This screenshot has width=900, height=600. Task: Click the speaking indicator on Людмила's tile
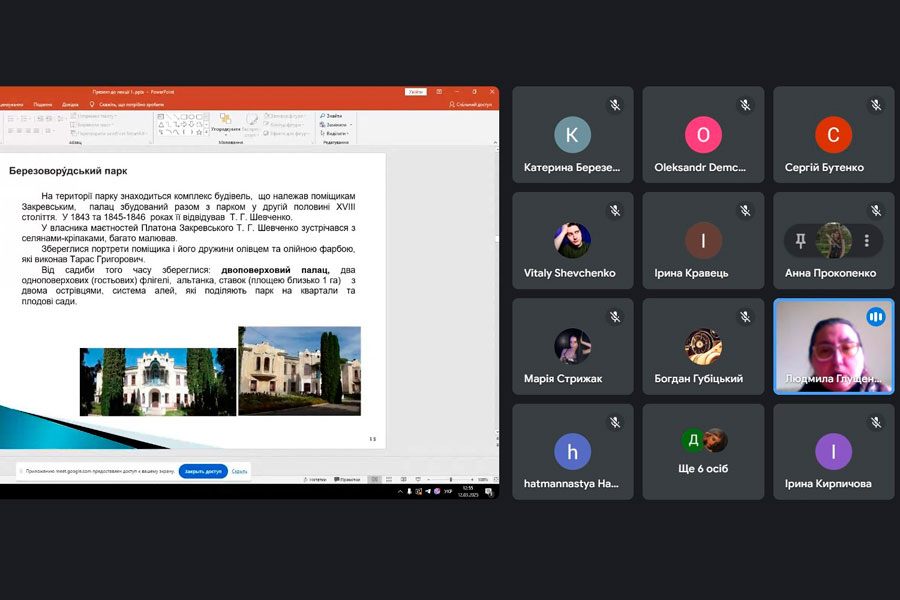coord(876,317)
